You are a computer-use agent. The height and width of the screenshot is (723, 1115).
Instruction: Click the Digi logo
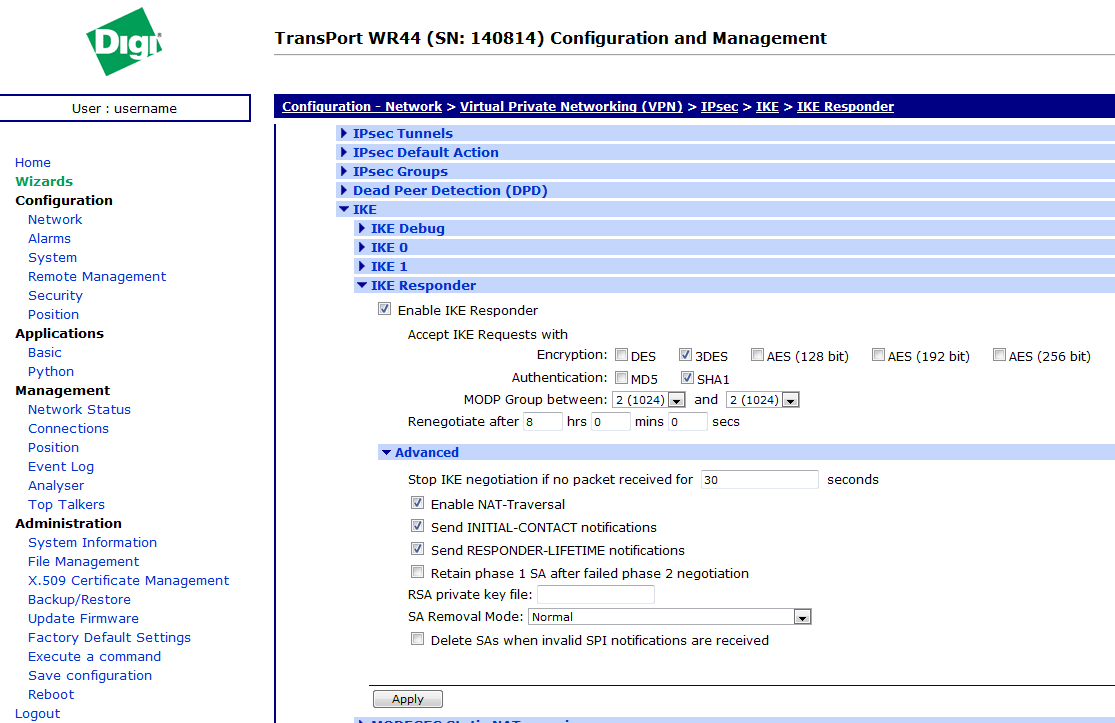click(x=124, y=42)
